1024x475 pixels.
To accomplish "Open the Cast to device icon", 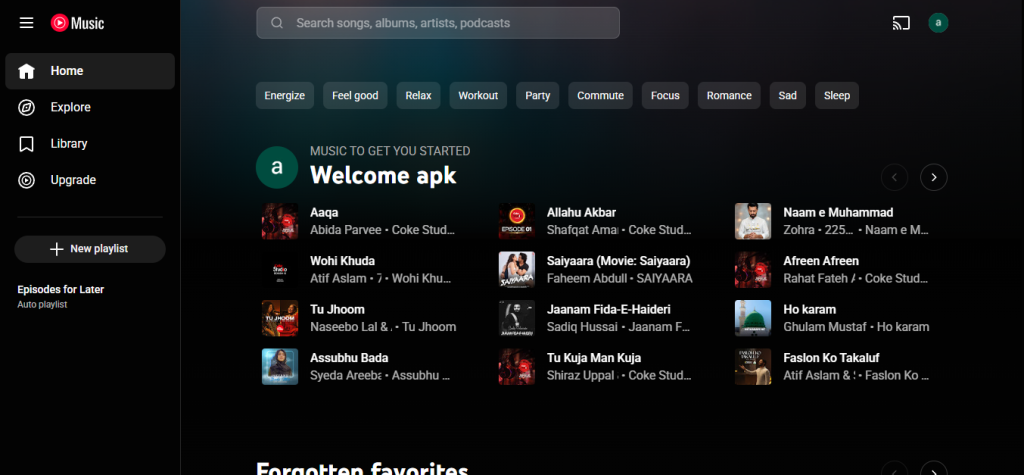I will (900, 23).
